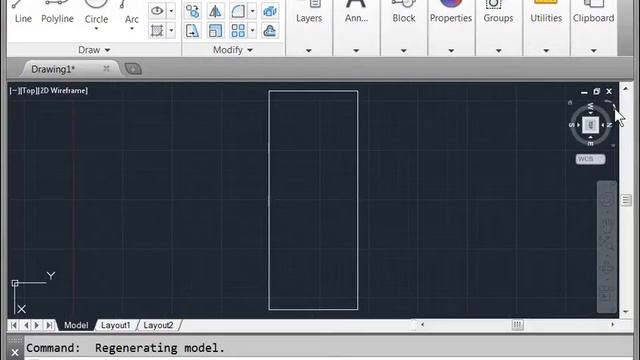Switch to the Layout2 tab

pos(158,325)
